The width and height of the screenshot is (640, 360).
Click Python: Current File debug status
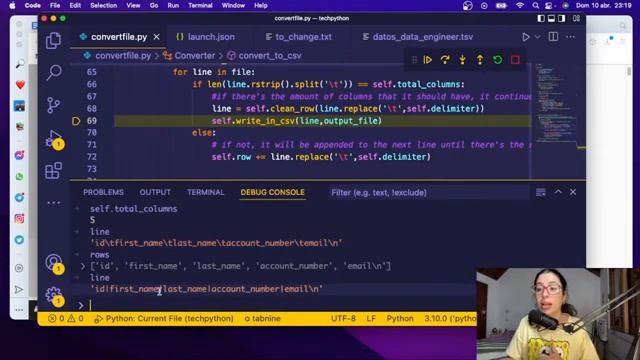164,318
